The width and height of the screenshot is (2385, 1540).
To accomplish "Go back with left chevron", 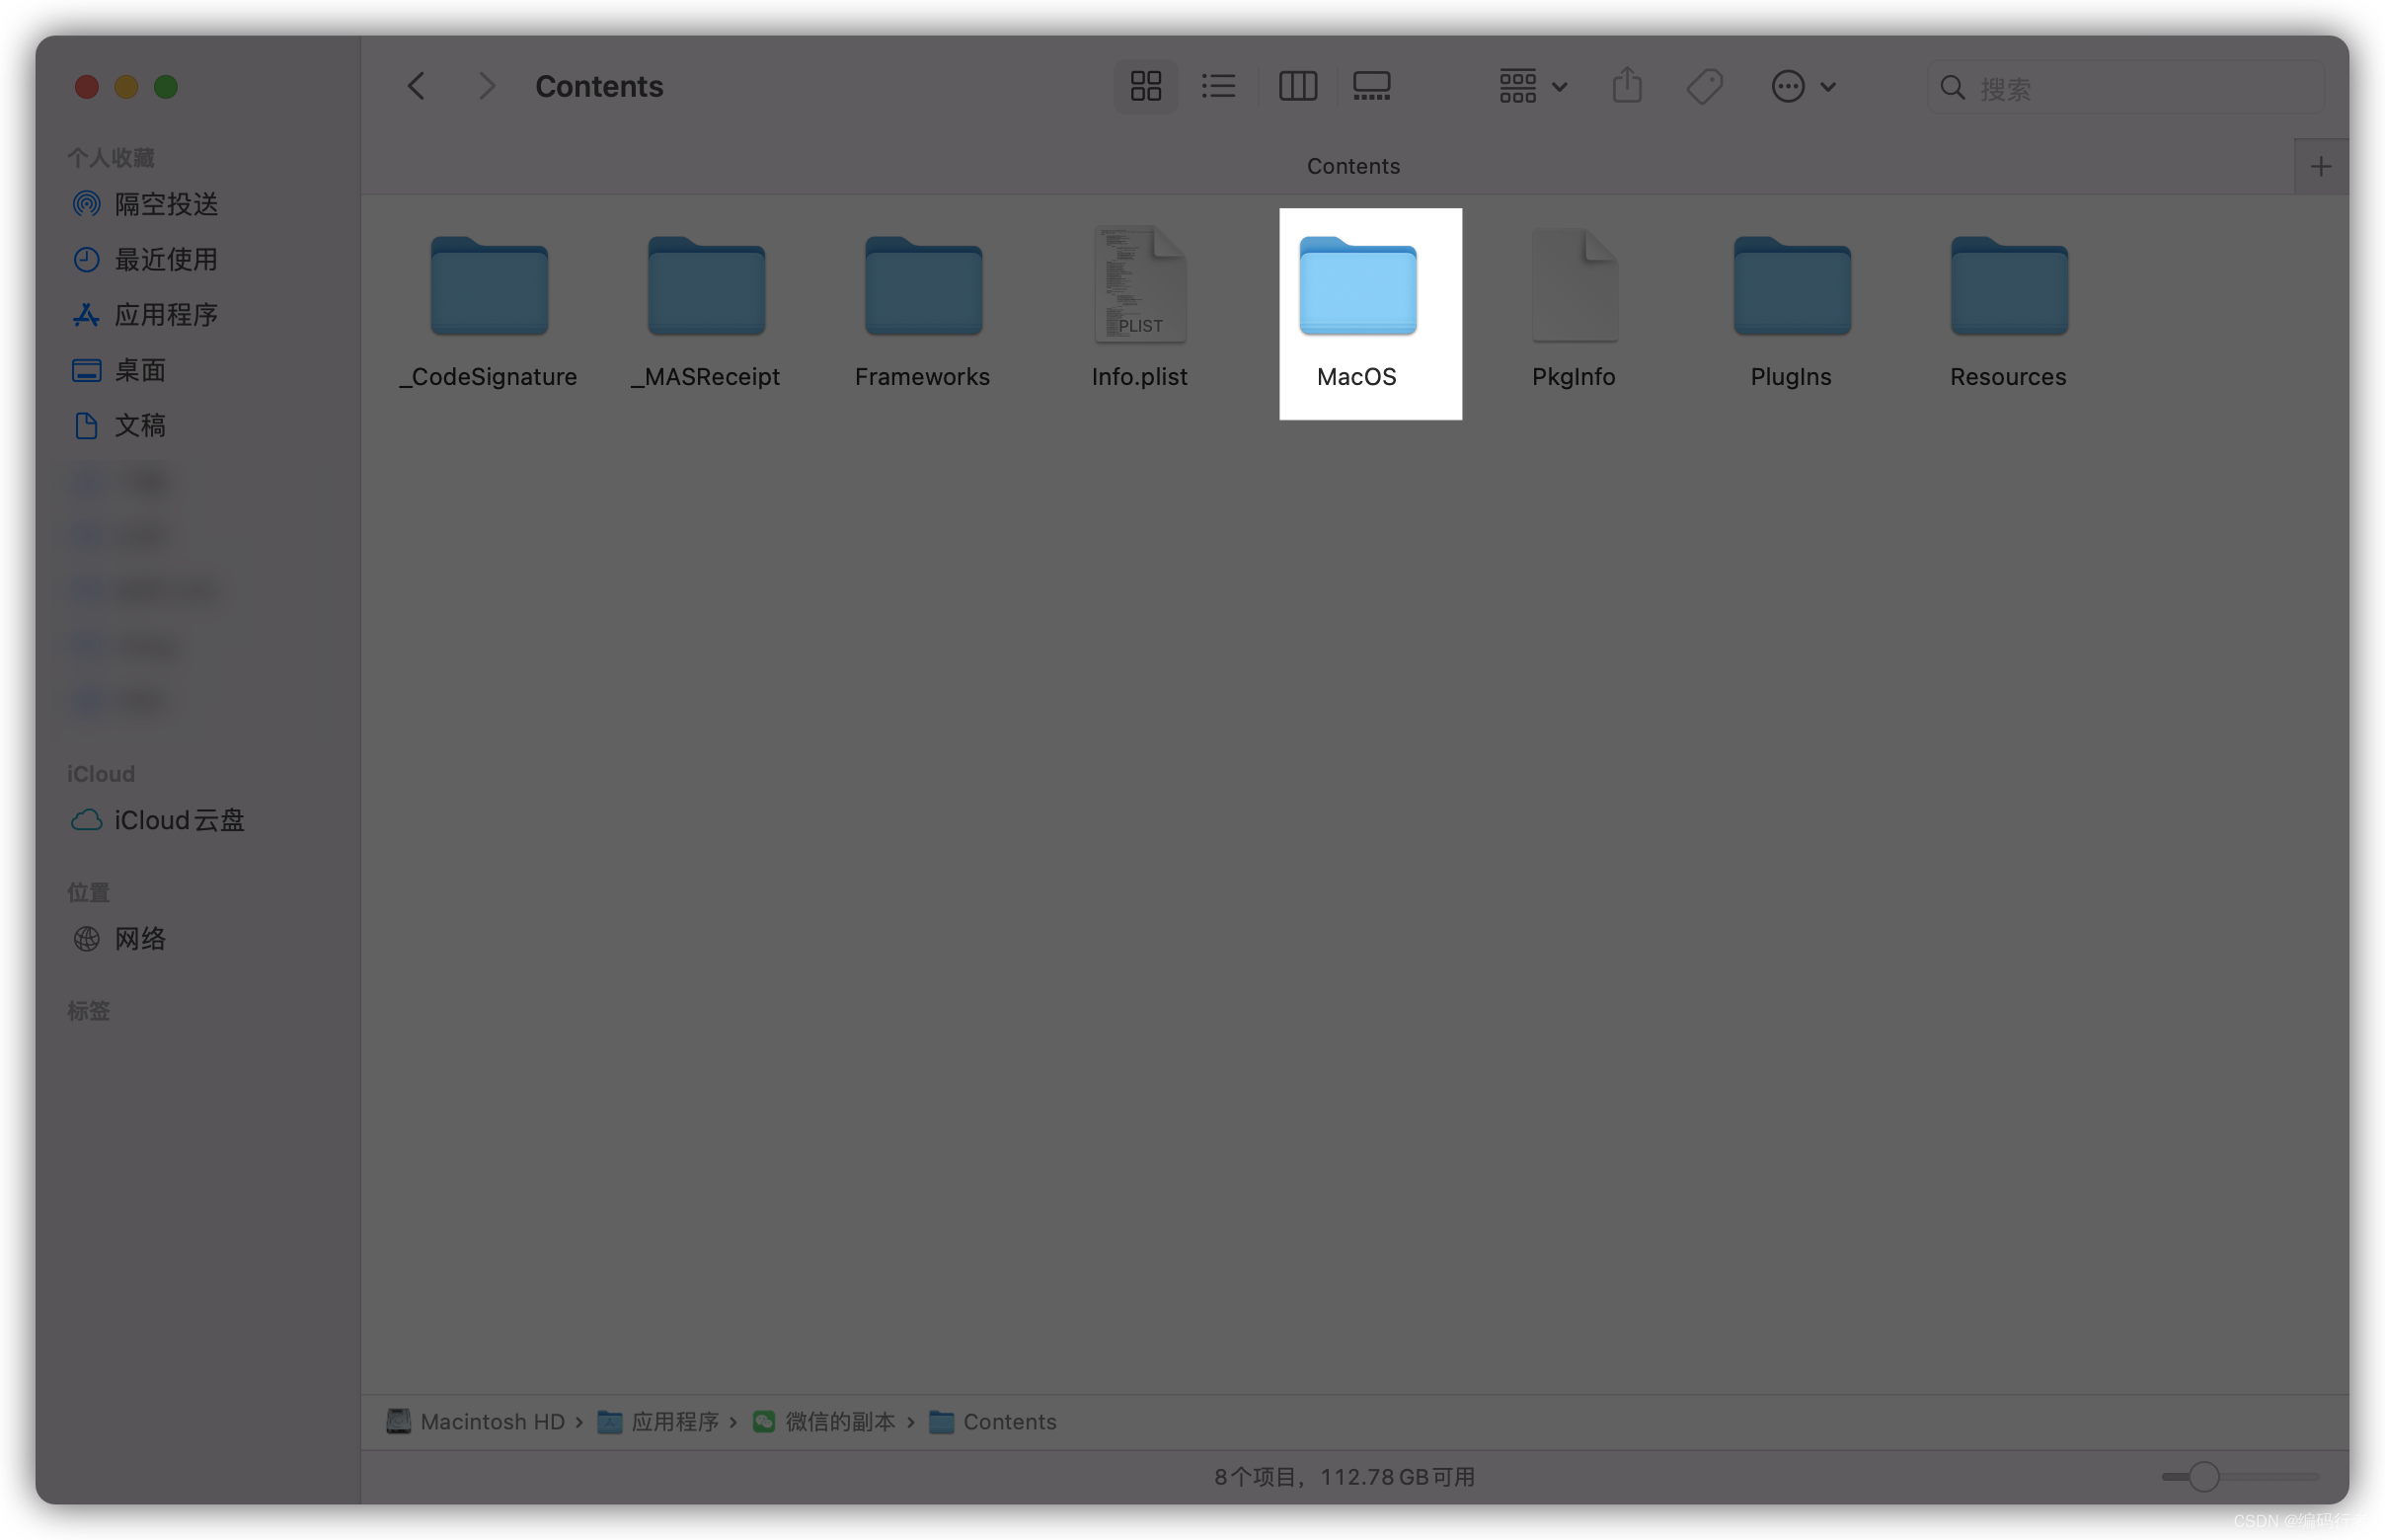I will tap(416, 86).
